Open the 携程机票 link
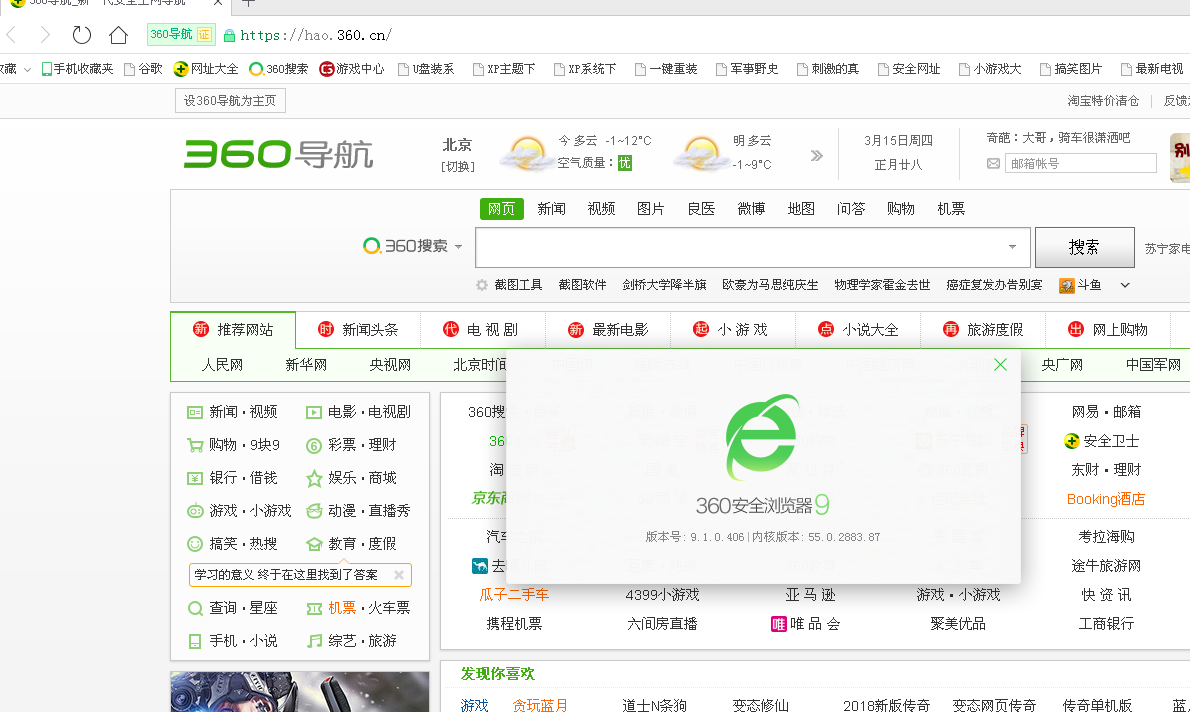 pyautogui.click(x=514, y=624)
